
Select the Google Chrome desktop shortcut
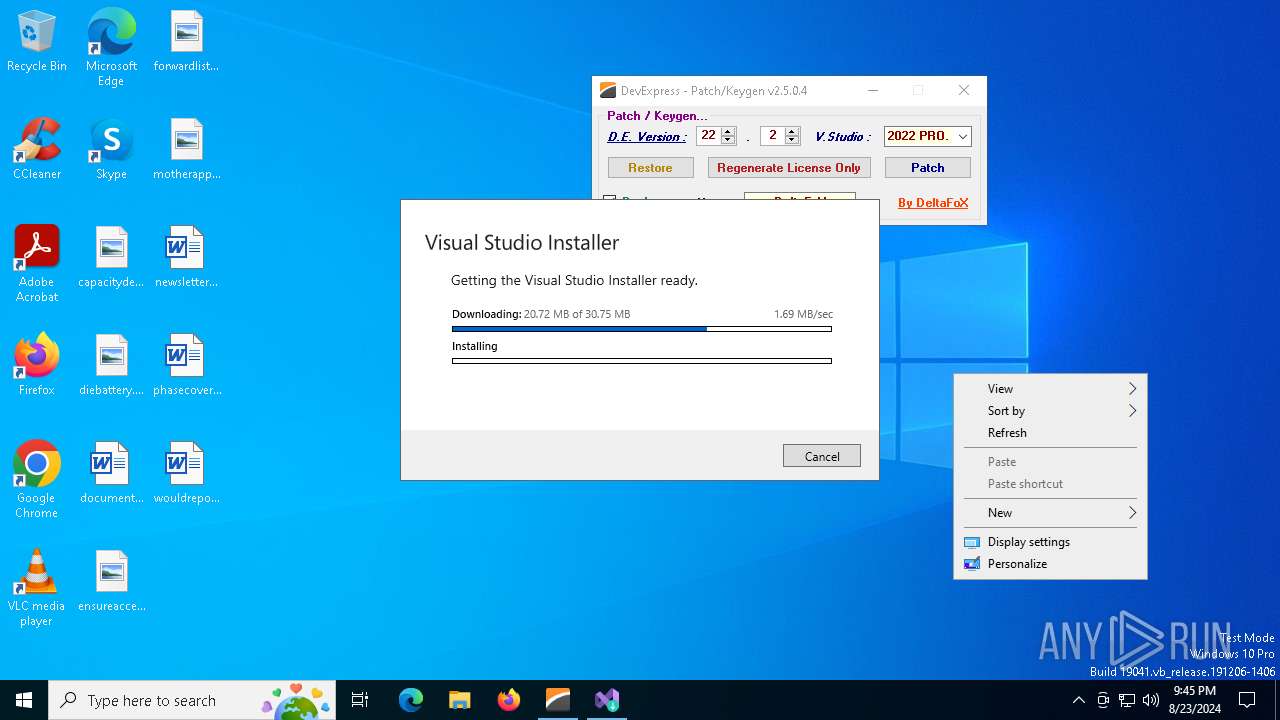click(x=37, y=480)
